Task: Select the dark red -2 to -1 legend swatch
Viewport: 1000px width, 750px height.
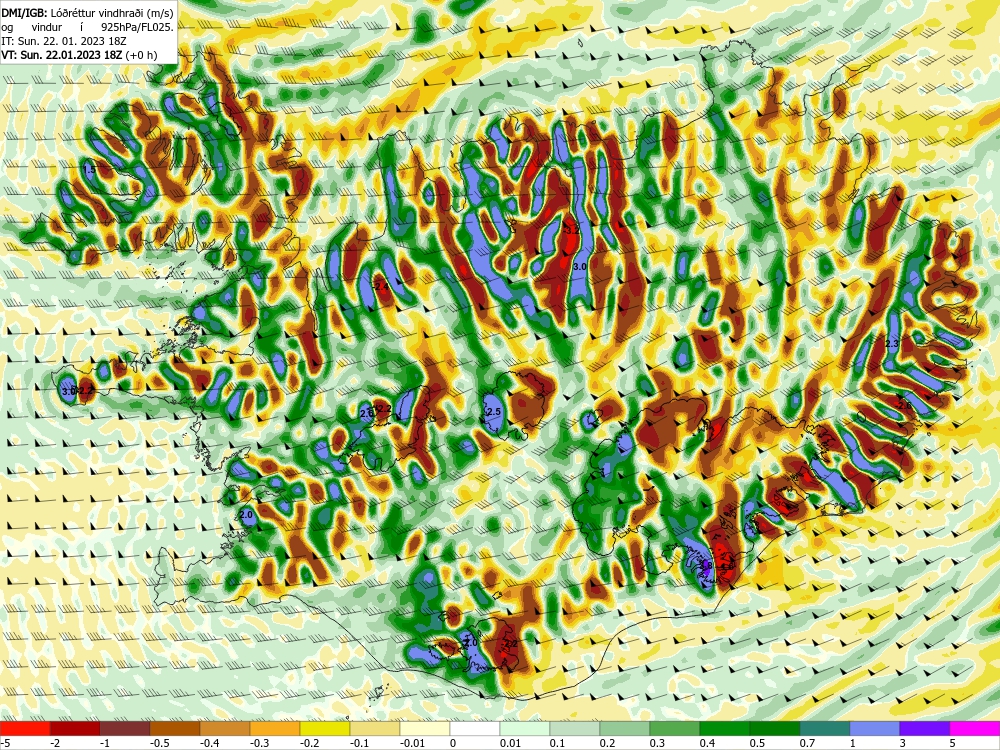Action: coord(75,728)
